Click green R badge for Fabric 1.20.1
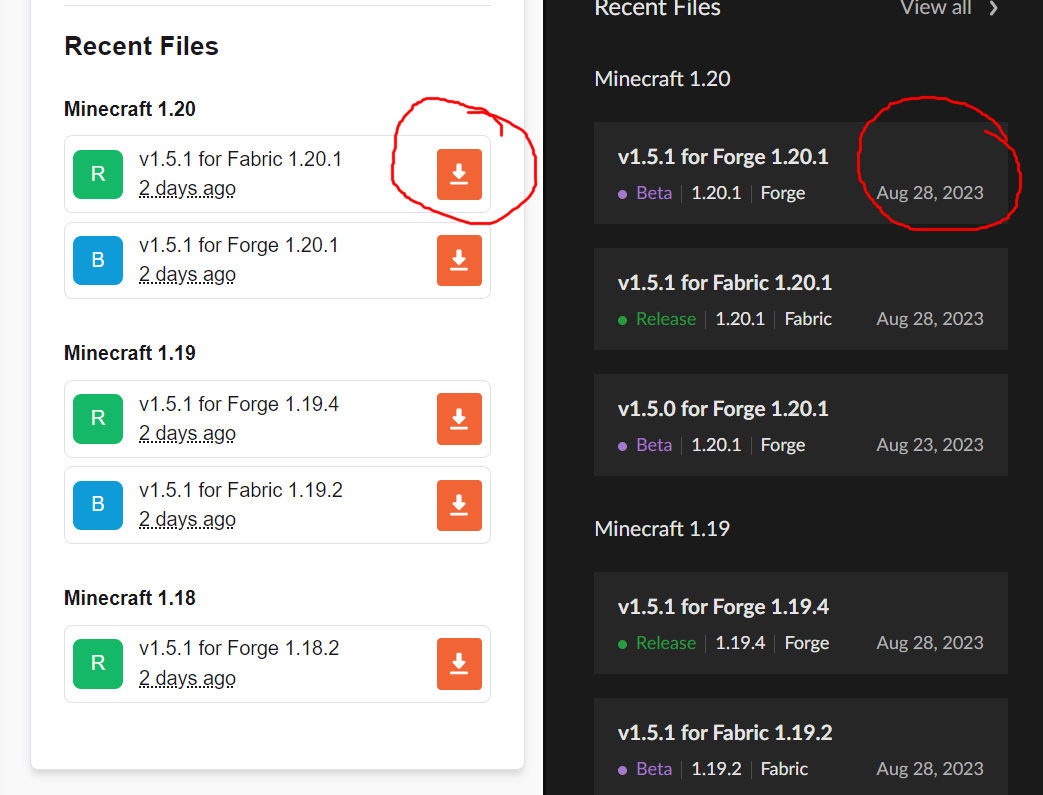This screenshot has width=1043, height=795. tap(98, 174)
